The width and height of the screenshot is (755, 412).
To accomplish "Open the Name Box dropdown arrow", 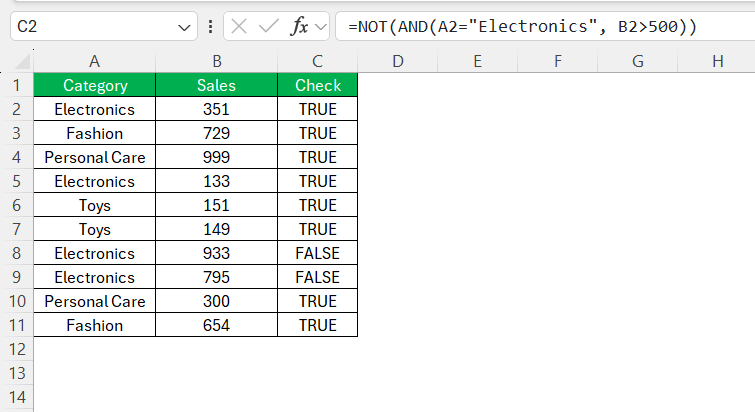I will point(184,27).
